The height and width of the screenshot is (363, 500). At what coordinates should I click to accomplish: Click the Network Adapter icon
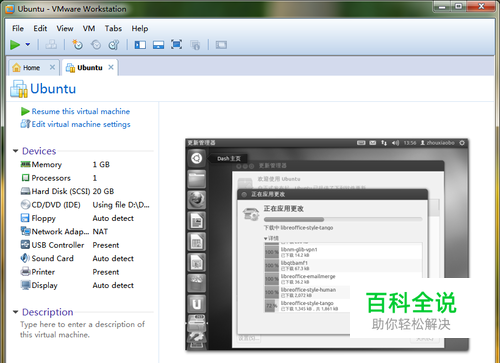pos(25,231)
